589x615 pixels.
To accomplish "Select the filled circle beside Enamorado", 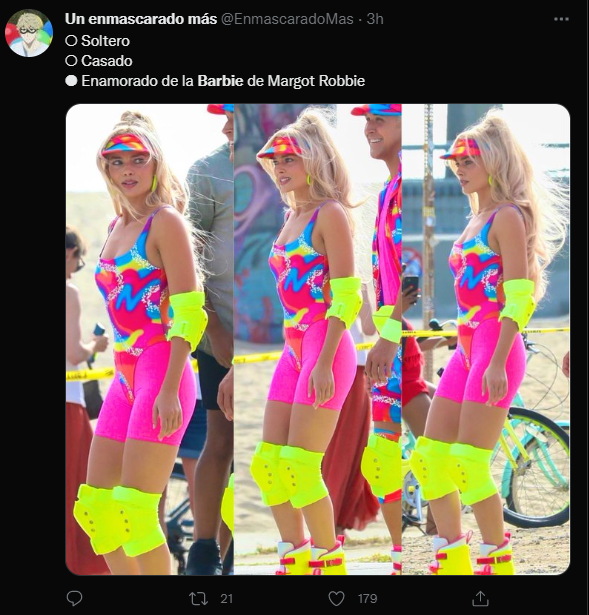I will coord(71,81).
